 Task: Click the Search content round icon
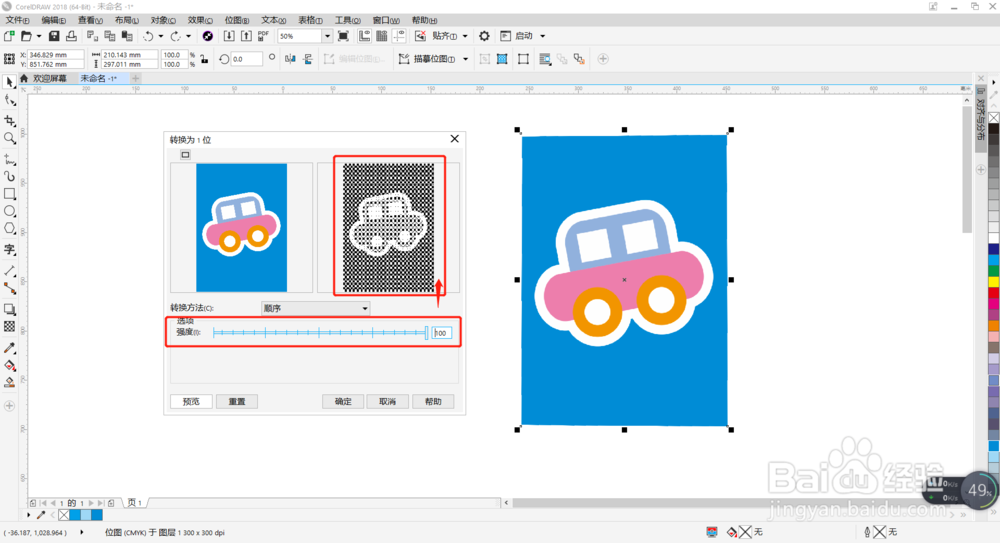207,36
